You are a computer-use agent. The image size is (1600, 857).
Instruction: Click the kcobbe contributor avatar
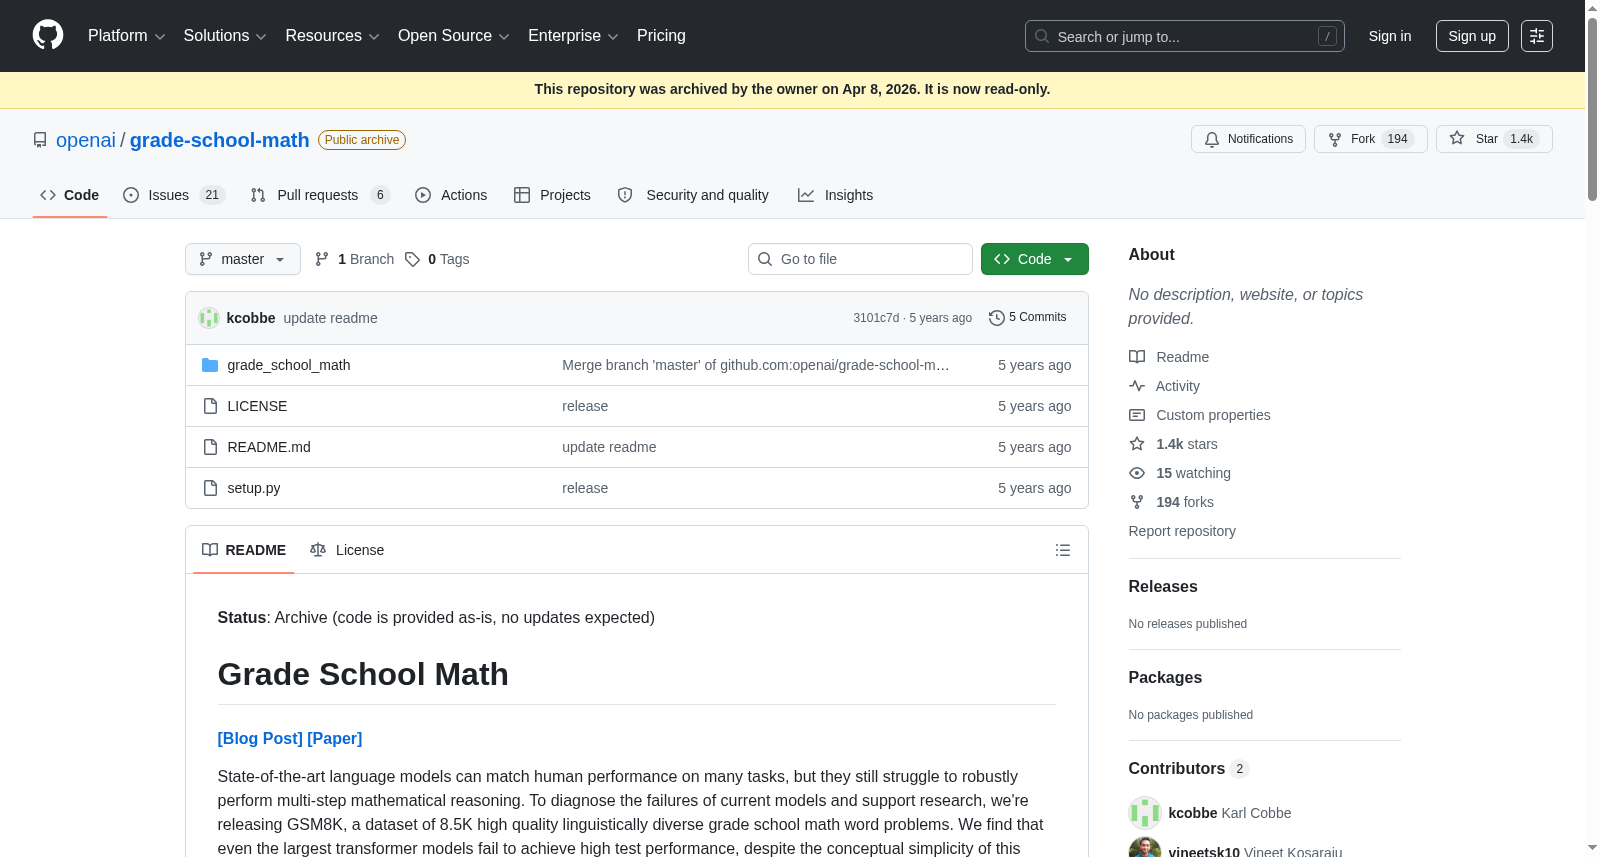pos(1144,813)
